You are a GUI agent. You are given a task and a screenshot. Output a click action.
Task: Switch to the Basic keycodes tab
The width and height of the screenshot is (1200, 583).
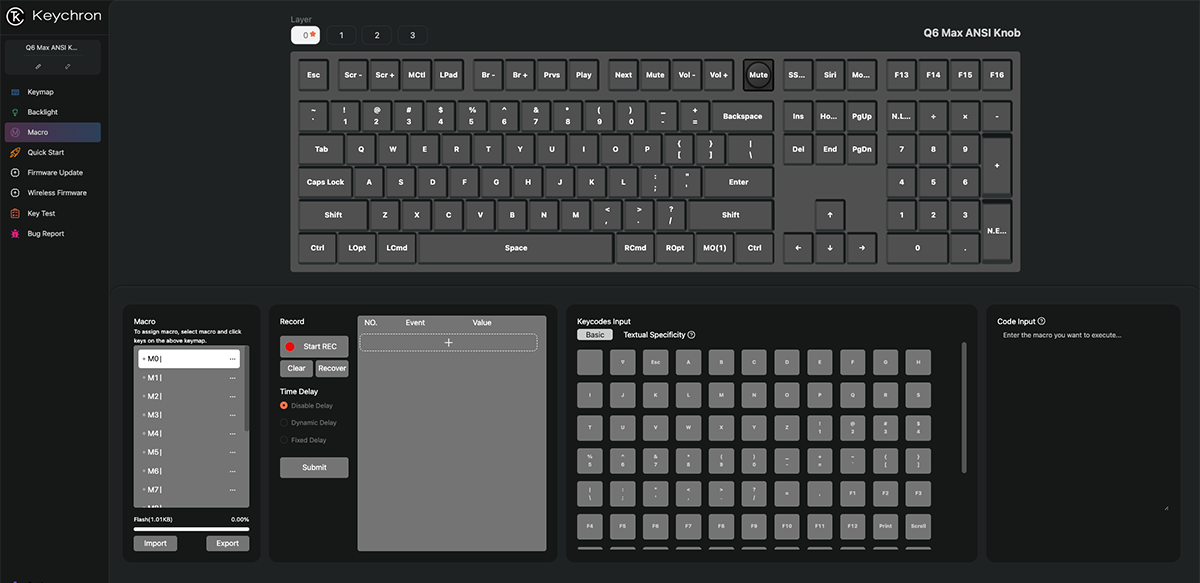point(594,335)
